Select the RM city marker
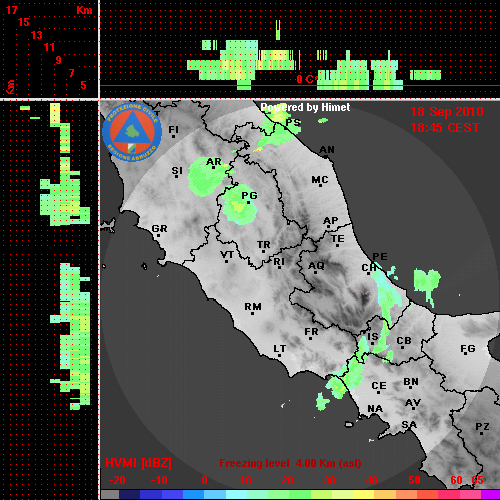Screen dimensions: 500x500 (x=252, y=313)
